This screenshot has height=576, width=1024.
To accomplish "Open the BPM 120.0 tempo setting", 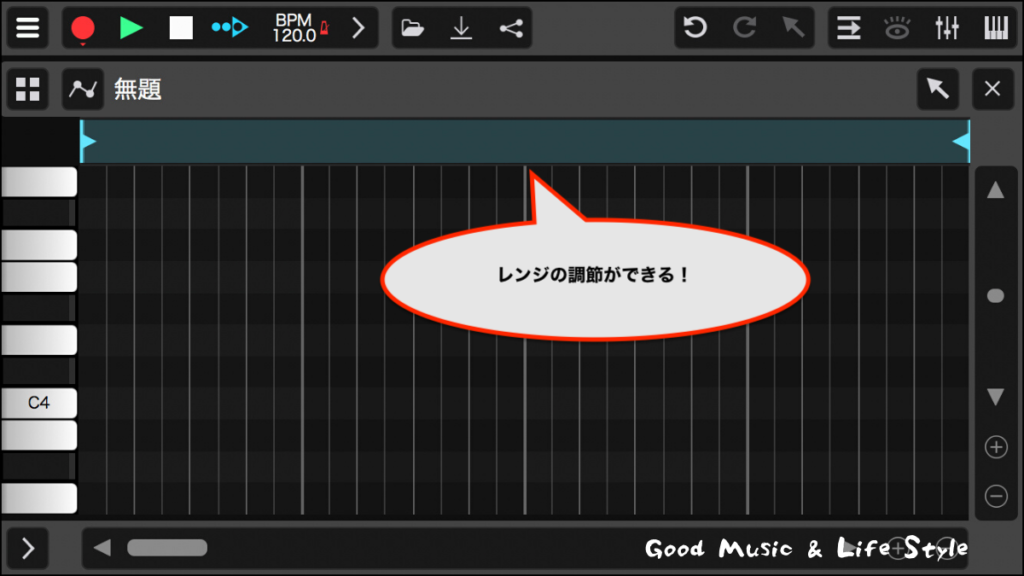I will coord(294,28).
